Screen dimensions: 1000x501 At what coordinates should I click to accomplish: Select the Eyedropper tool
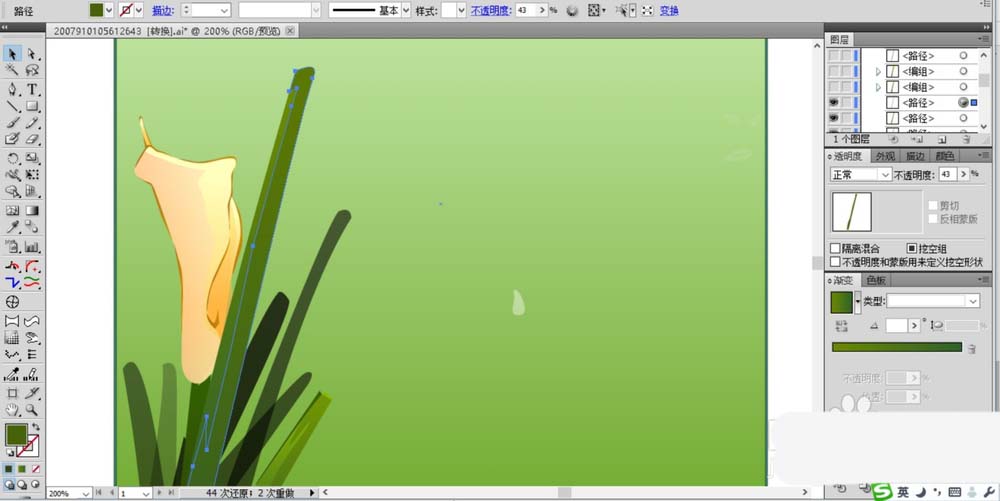click(12, 227)
